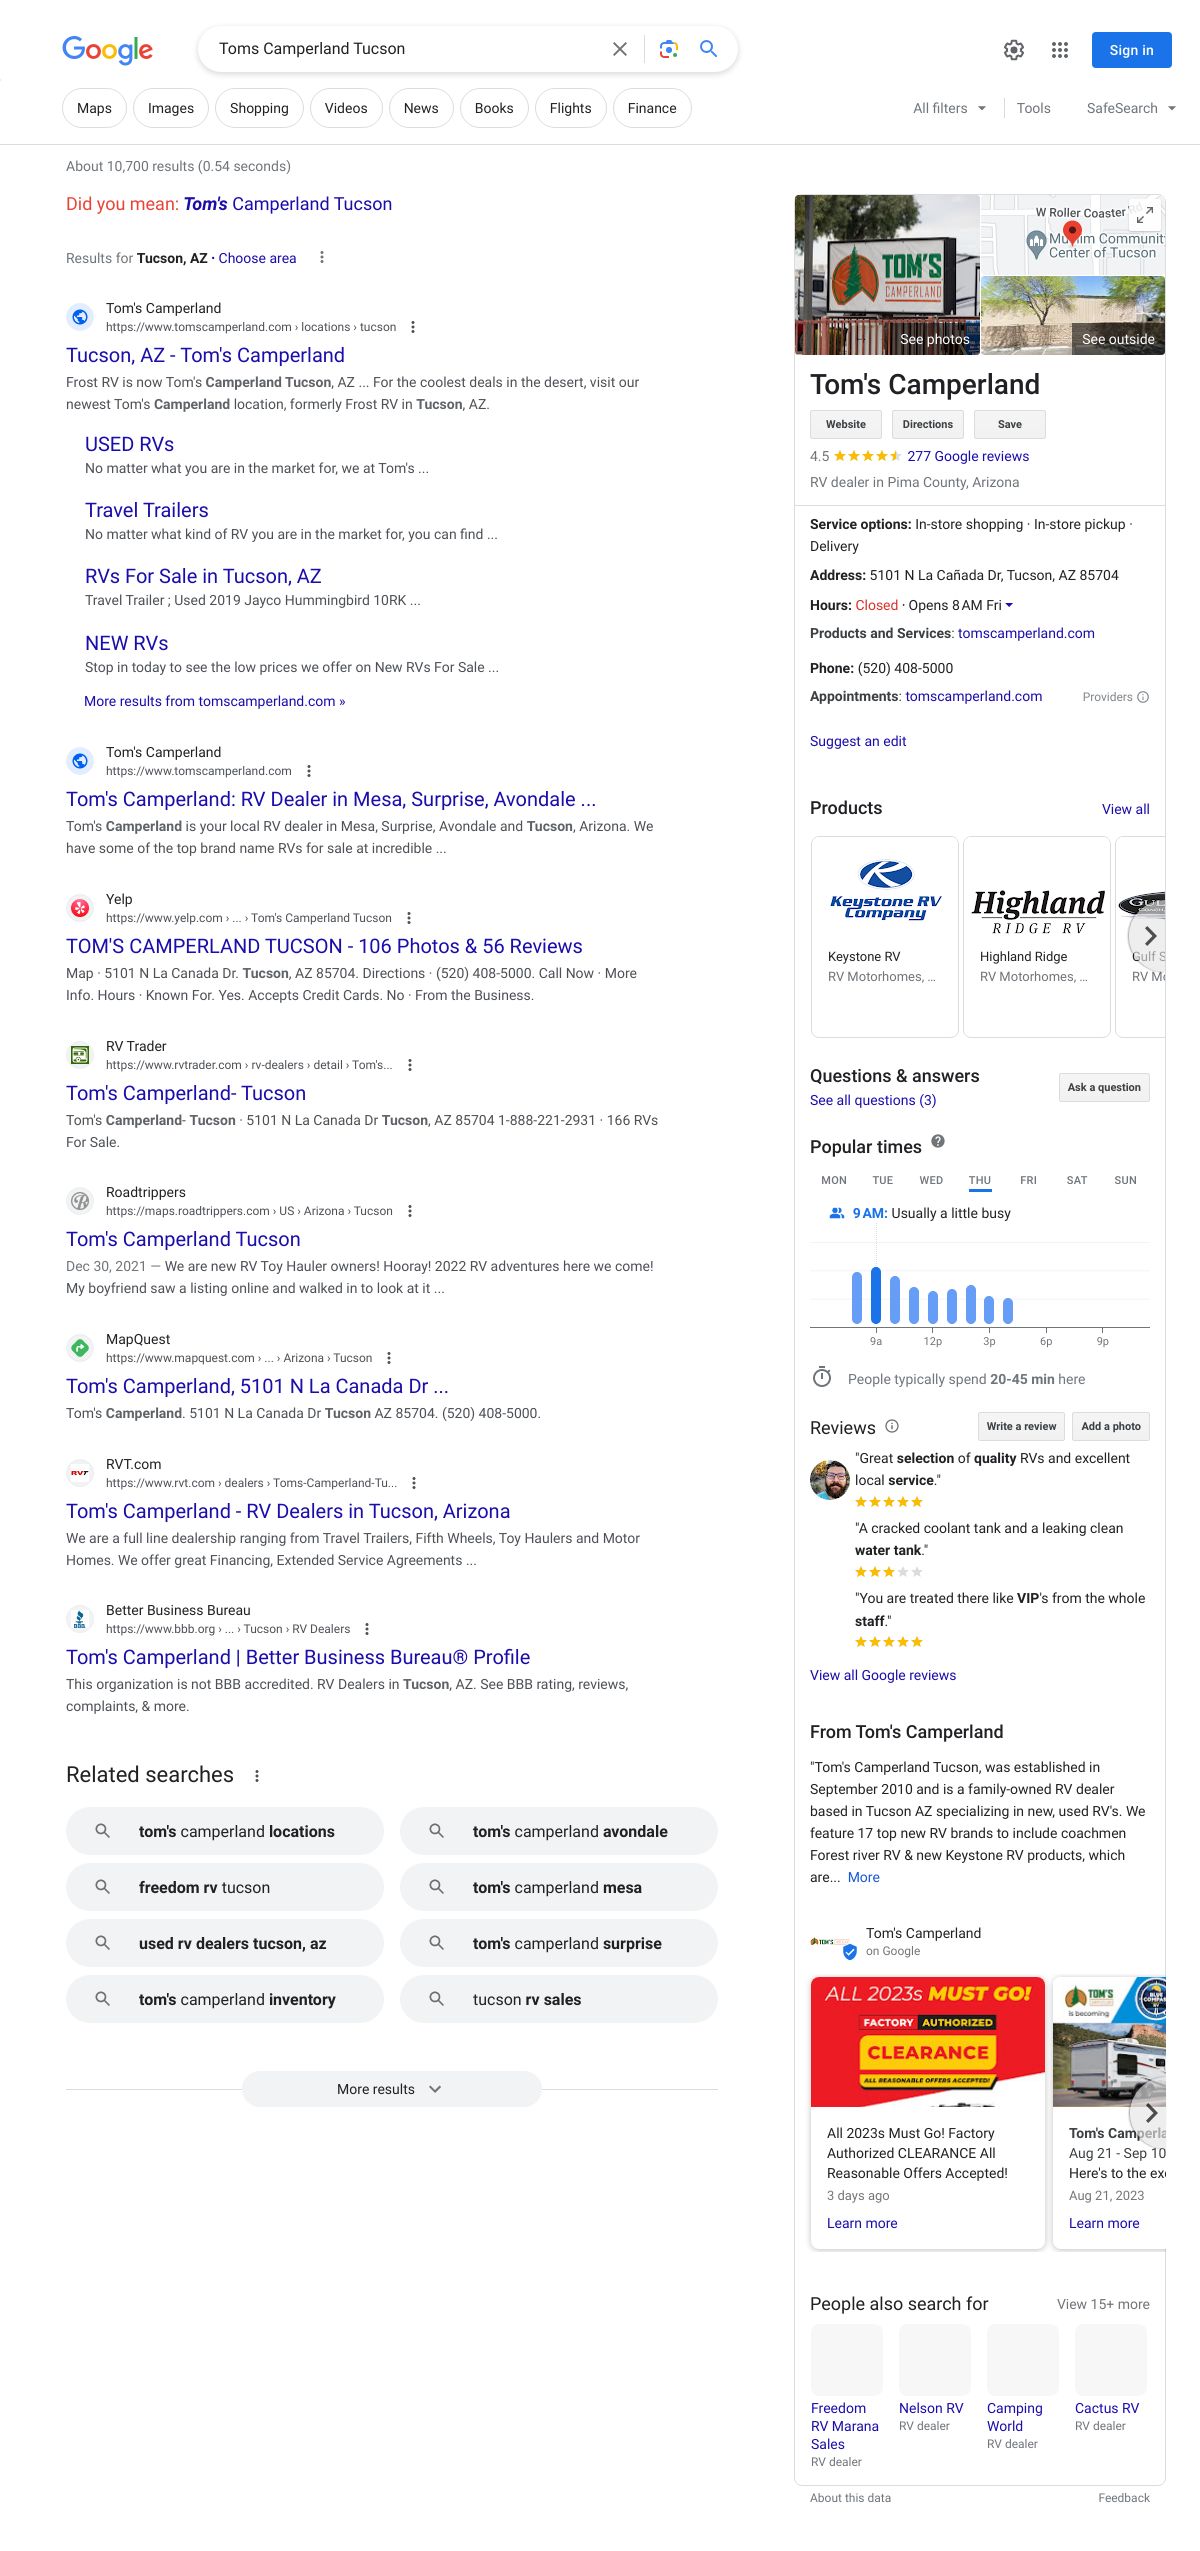Open quick settings gear icon

pyautogui.click(x=1014, y=50)
